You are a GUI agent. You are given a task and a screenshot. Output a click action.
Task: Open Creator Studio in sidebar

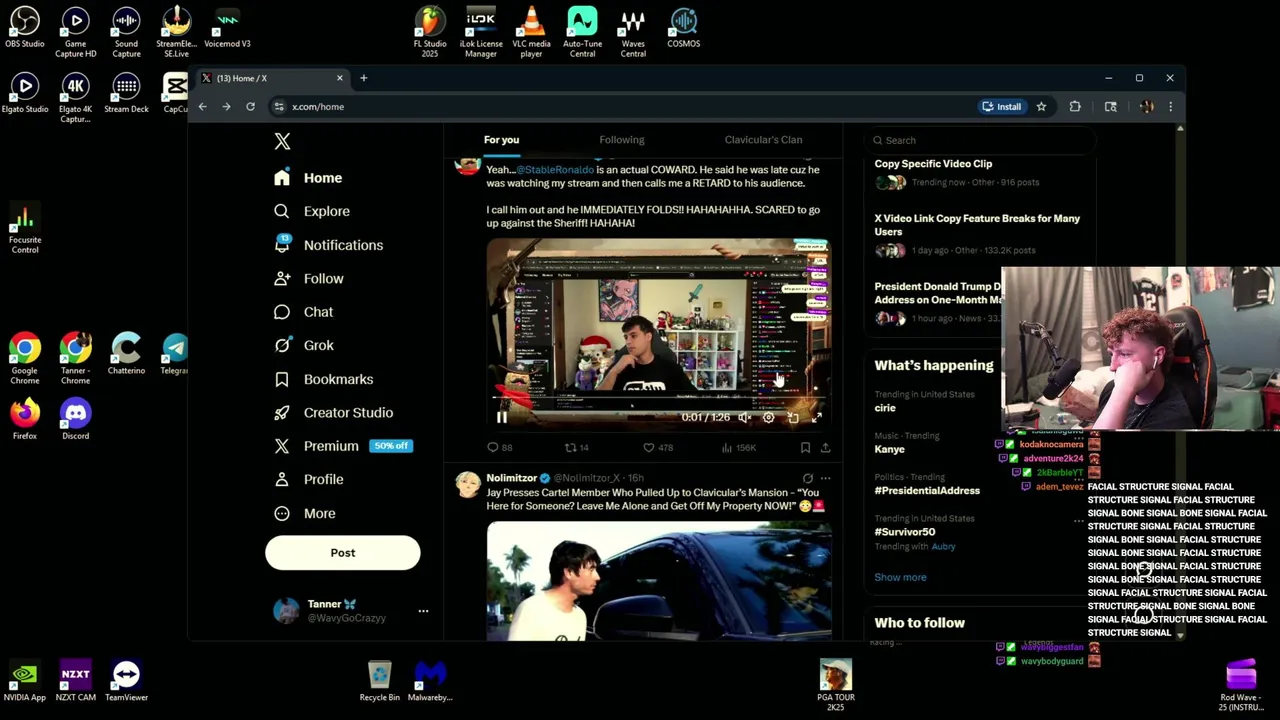pyautogui.click(x=334, y=412)
